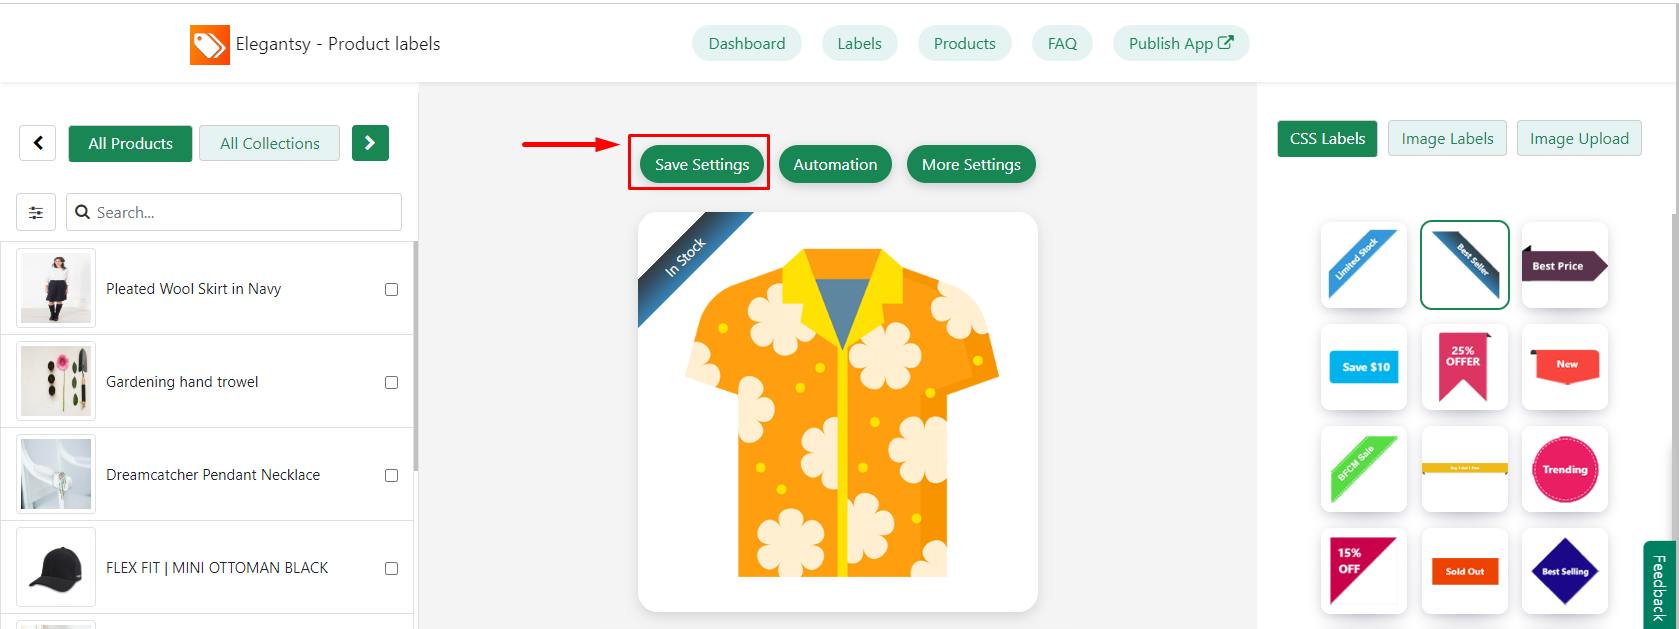The height and width of the screenshot is (629, 1679).
Task: Click the Hawaiian shirt preview image
Action: pos(842,412)
